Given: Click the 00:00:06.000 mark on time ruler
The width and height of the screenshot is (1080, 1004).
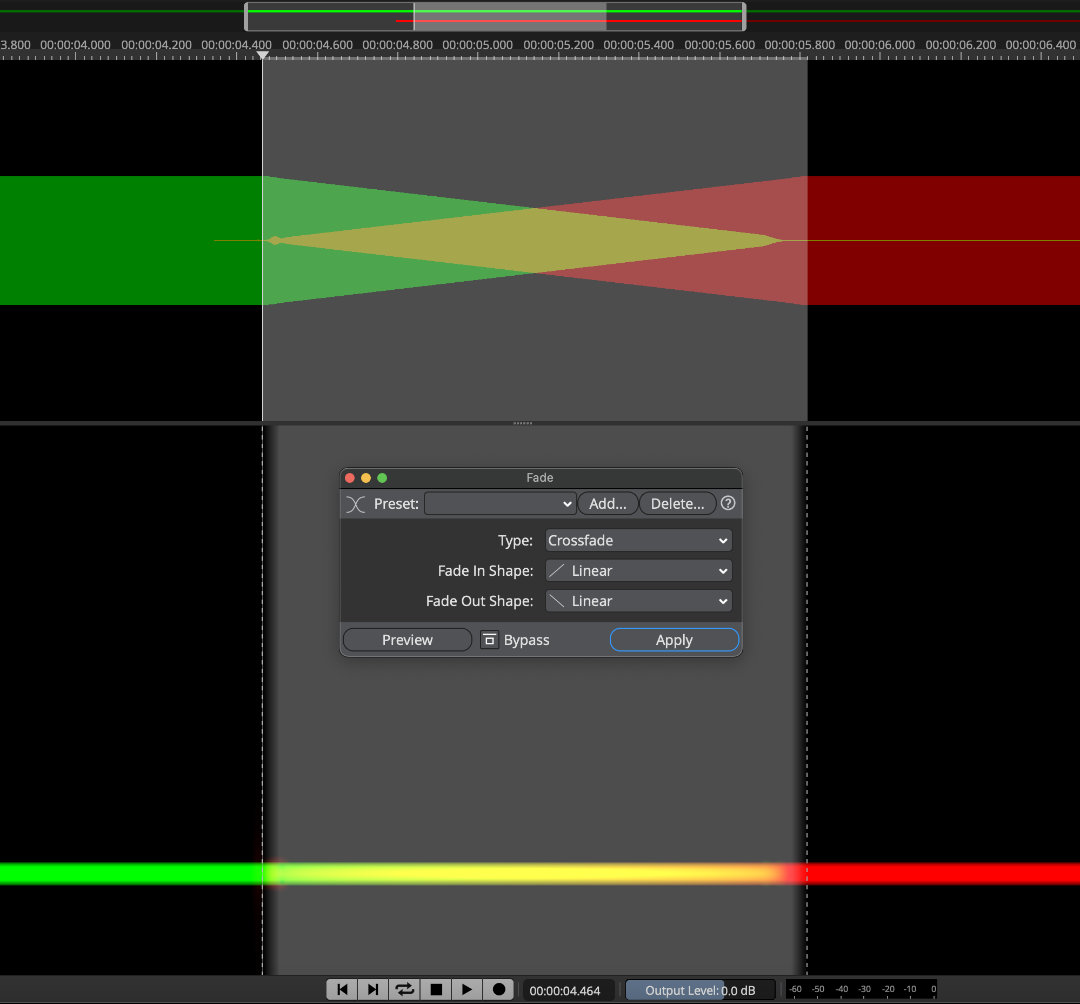Looking at the screenshot, I should point(880,45).
